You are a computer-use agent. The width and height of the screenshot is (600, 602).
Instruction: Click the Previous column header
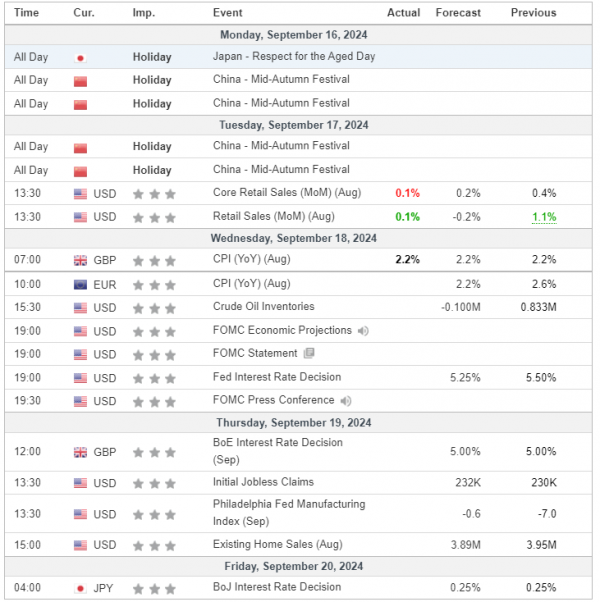click(533, 13)
